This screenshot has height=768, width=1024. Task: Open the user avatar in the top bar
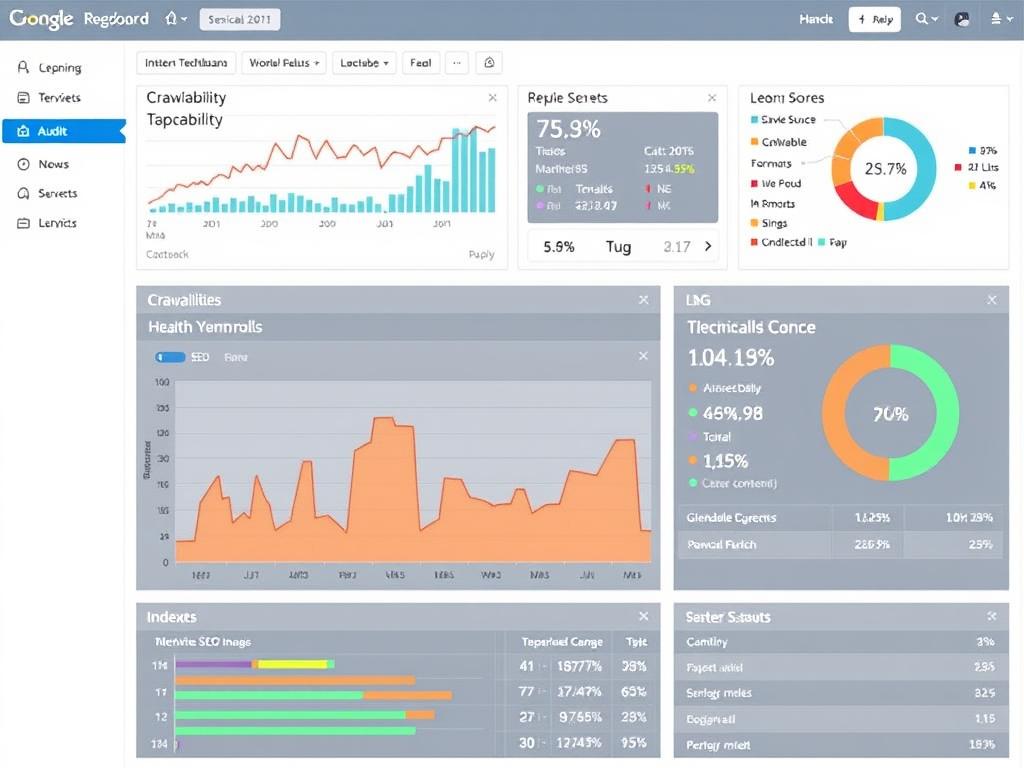pos(961,18)
